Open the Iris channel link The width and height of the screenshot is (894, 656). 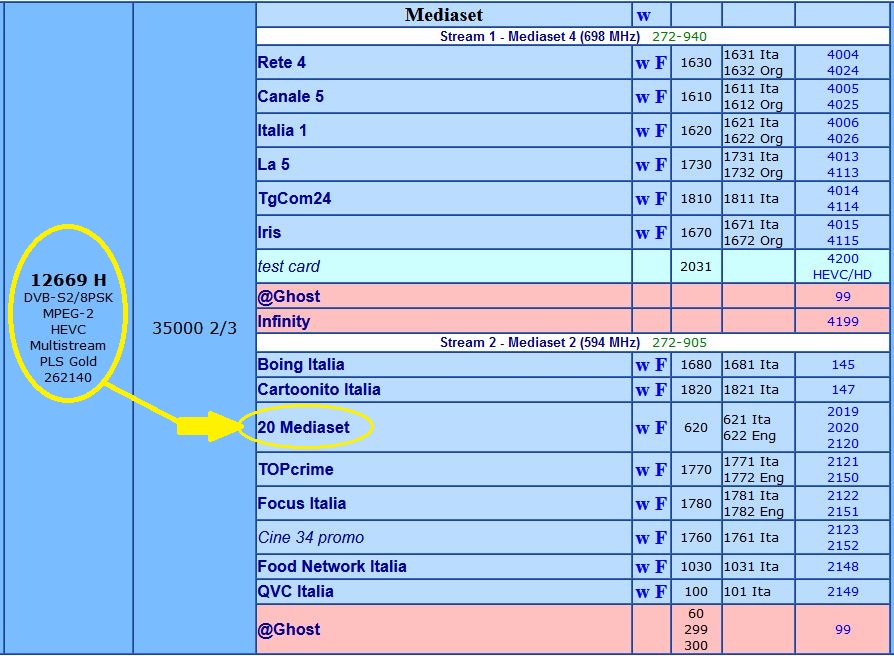coord(270,233)
